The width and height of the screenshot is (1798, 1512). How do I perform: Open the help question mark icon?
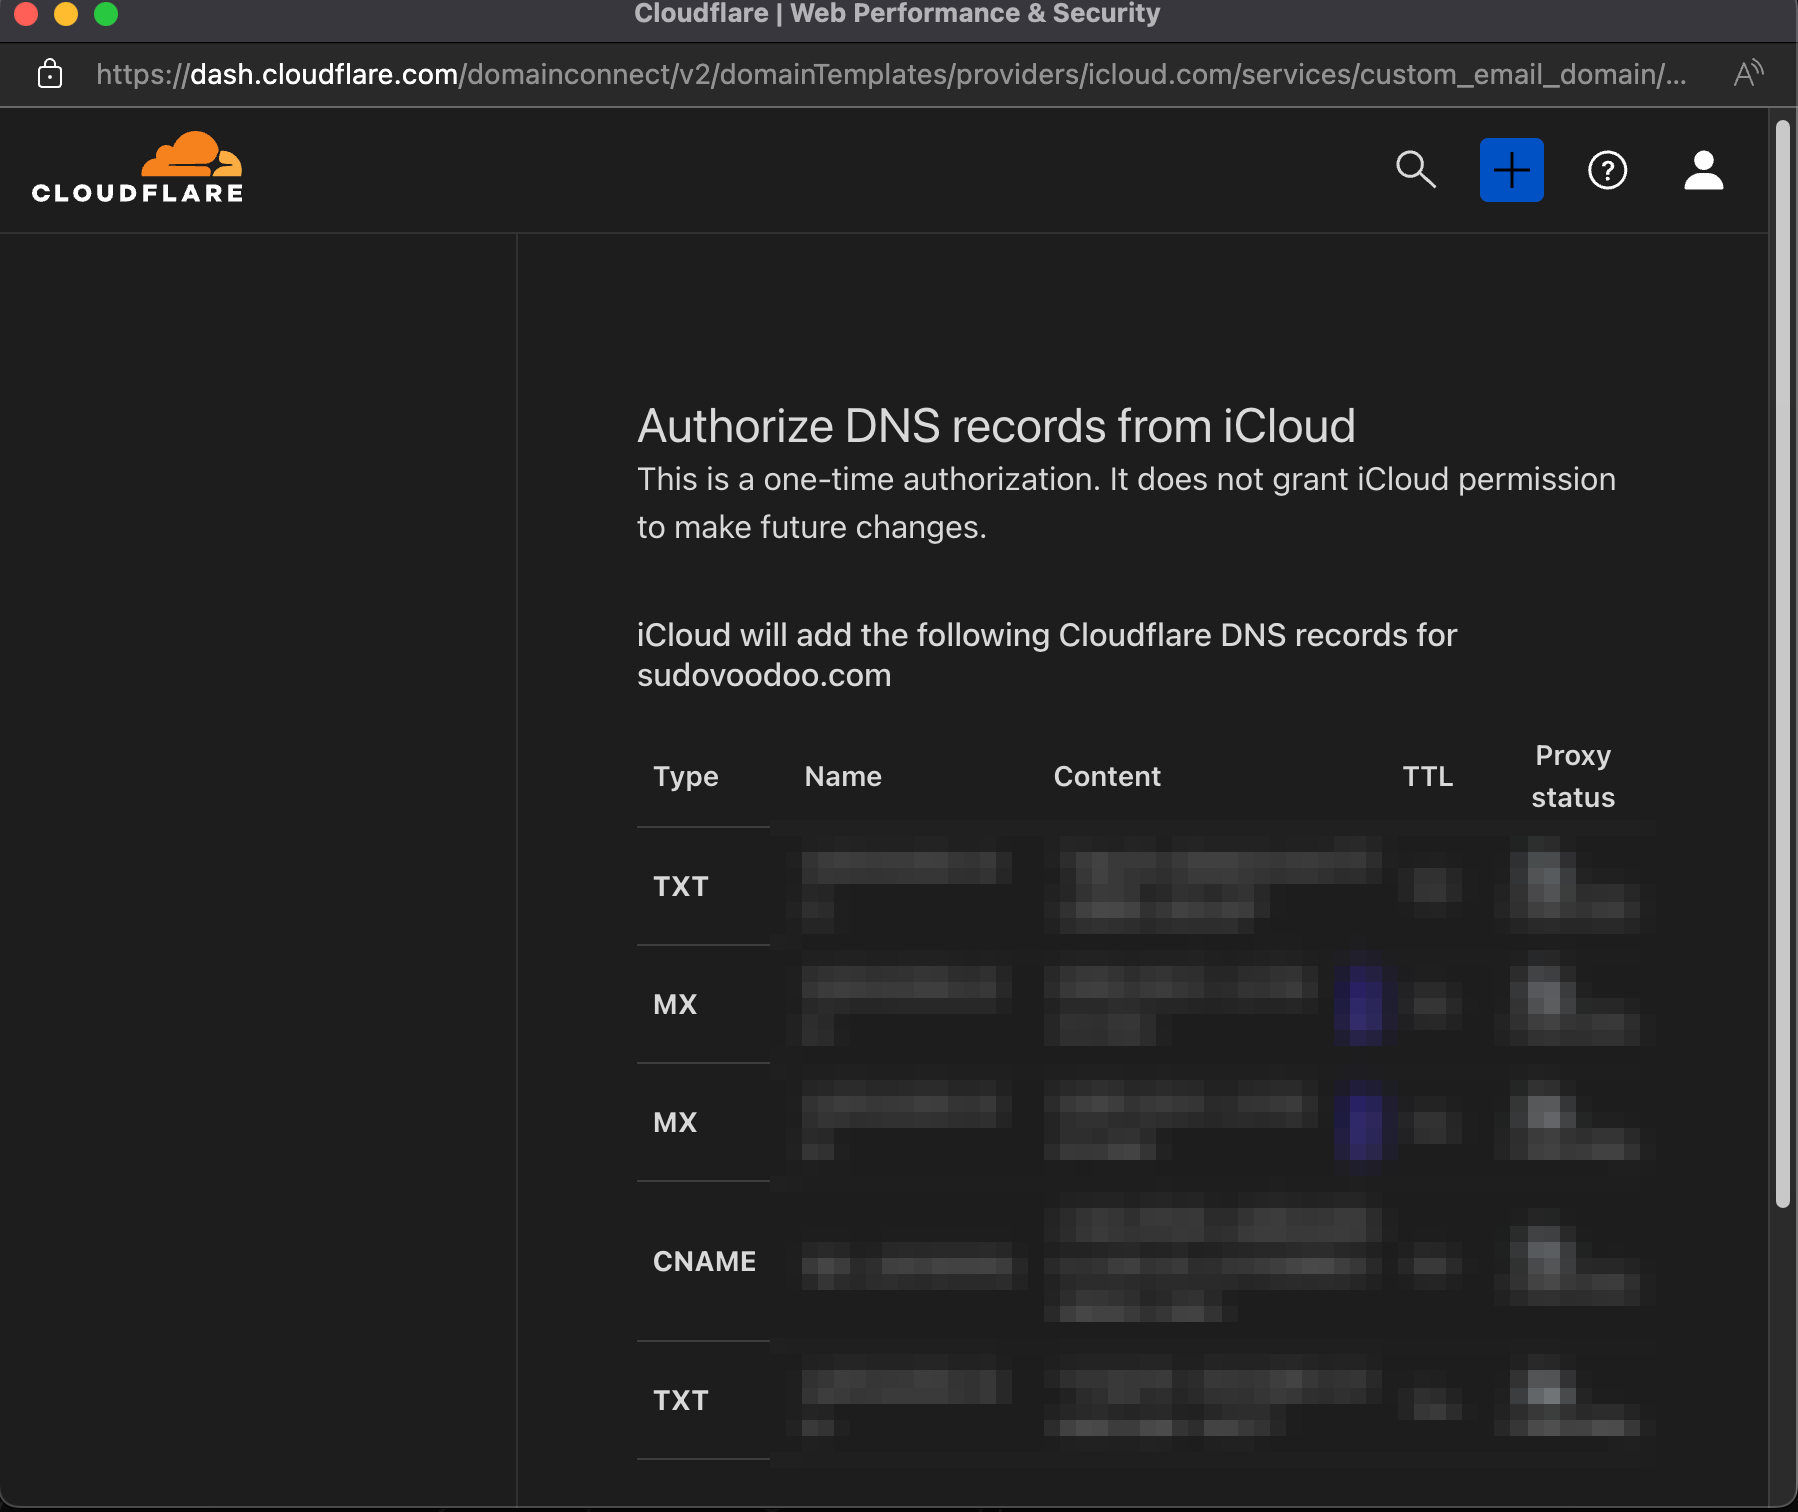(1607, 170)
